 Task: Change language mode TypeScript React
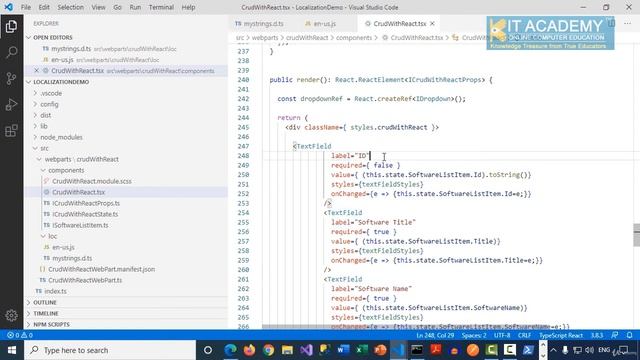[561, 335]
